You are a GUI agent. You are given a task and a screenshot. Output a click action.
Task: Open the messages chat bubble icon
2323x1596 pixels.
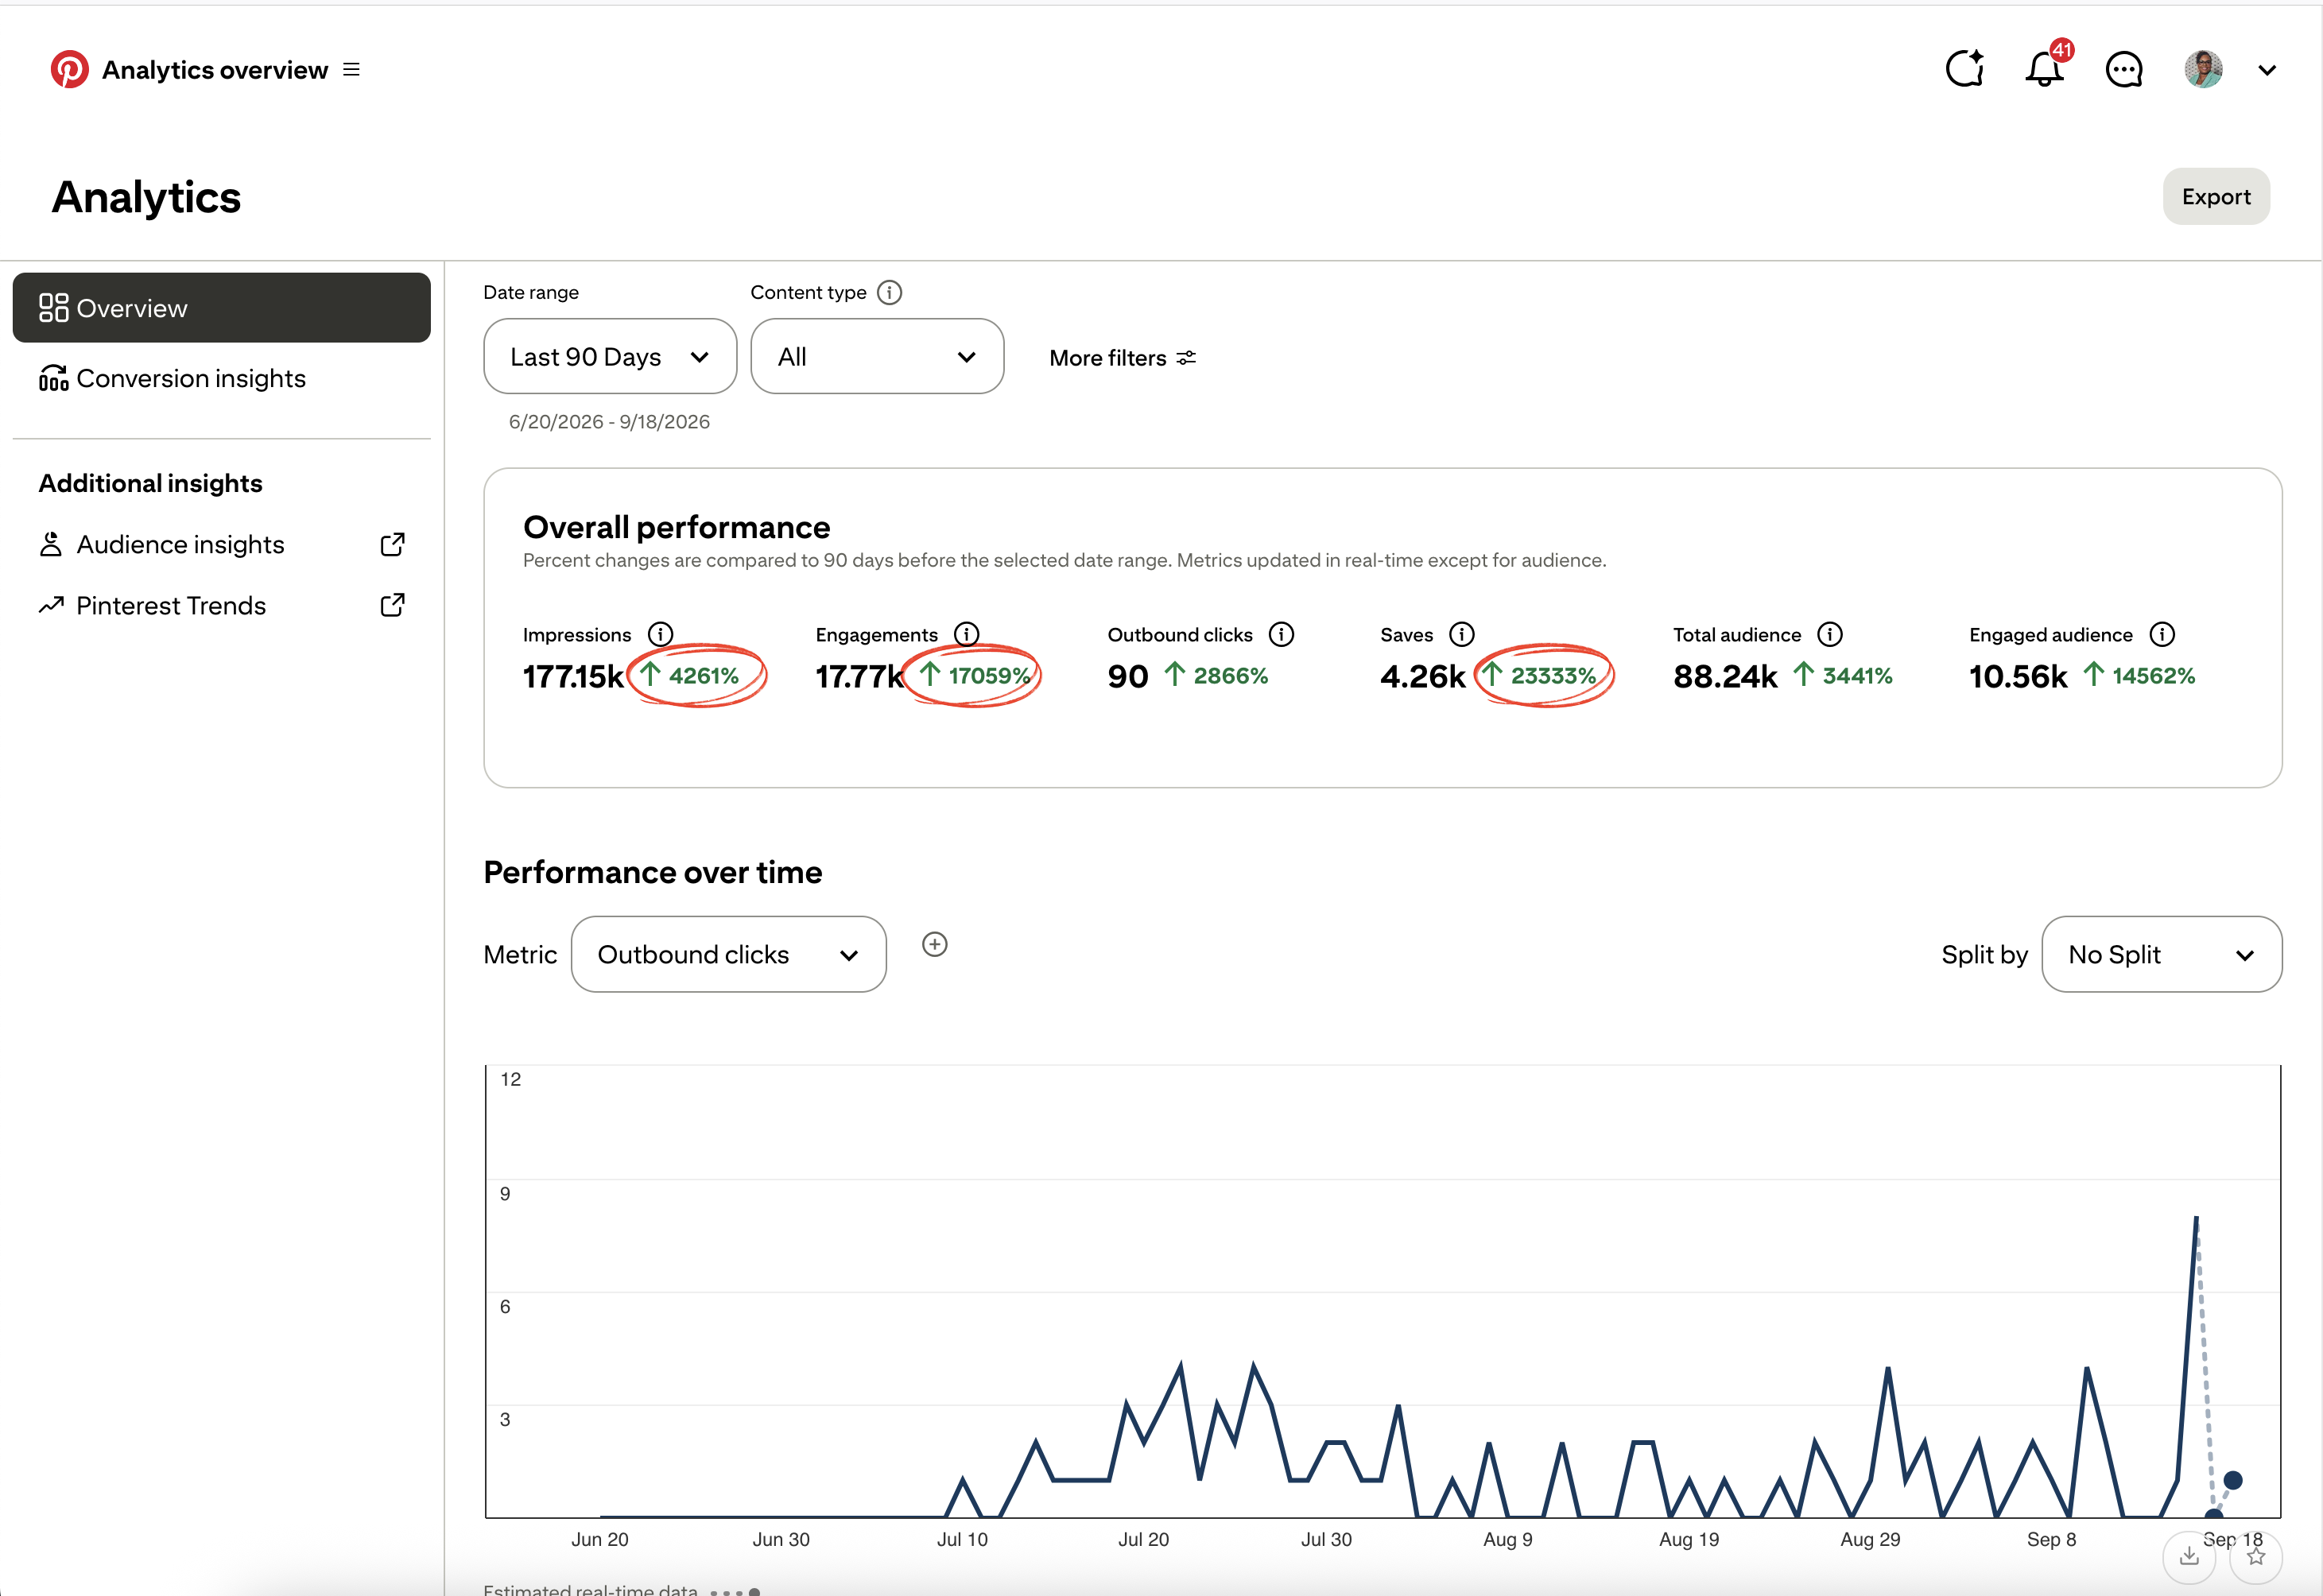(2124, 69)
